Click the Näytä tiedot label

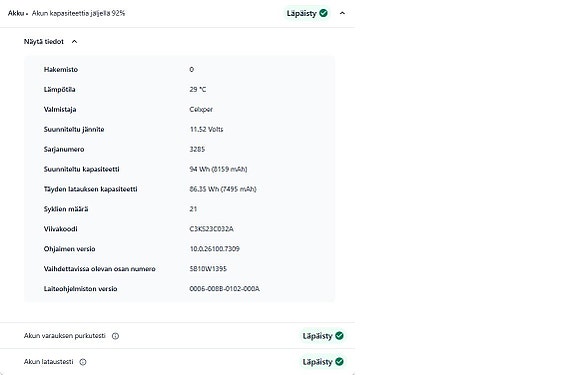(44, 41)
